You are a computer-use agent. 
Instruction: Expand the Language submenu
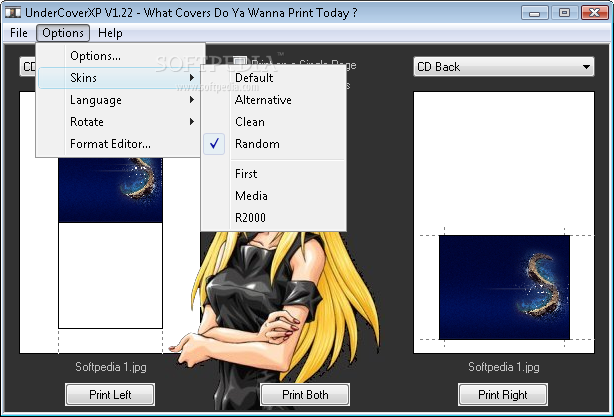coord(119,100)
